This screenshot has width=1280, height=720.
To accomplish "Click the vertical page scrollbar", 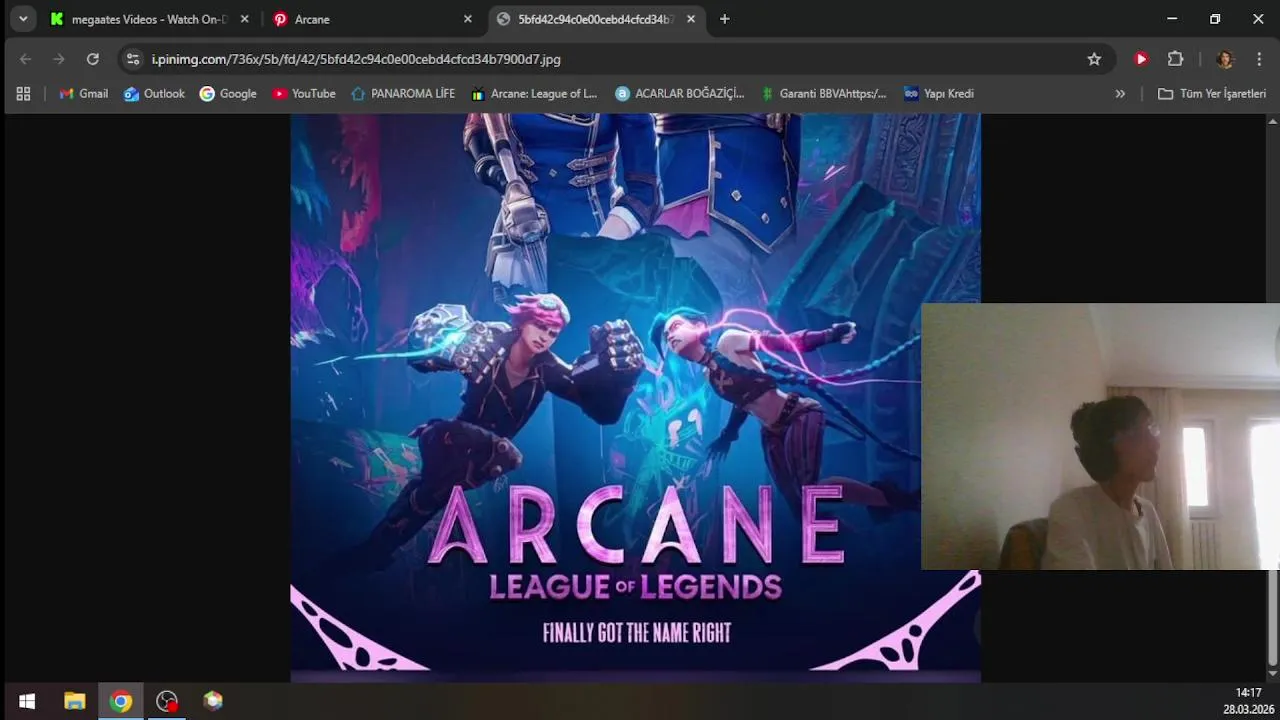I will [x=1272, y=400].
